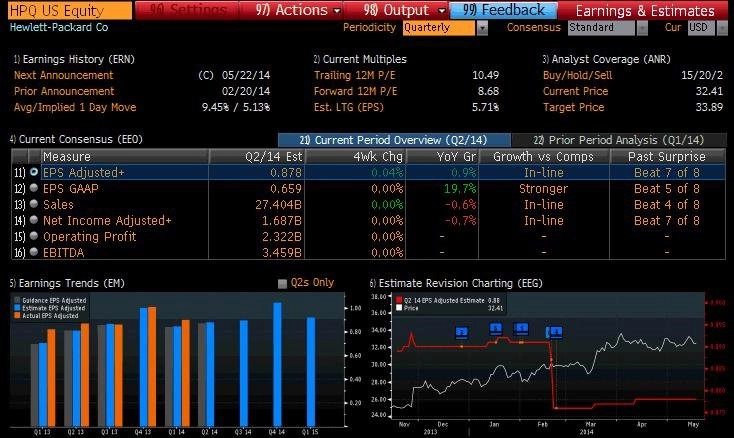Click the Earnings & Estimates title label
The height and width of the screenshot is (438, 734).
point(645,10)
